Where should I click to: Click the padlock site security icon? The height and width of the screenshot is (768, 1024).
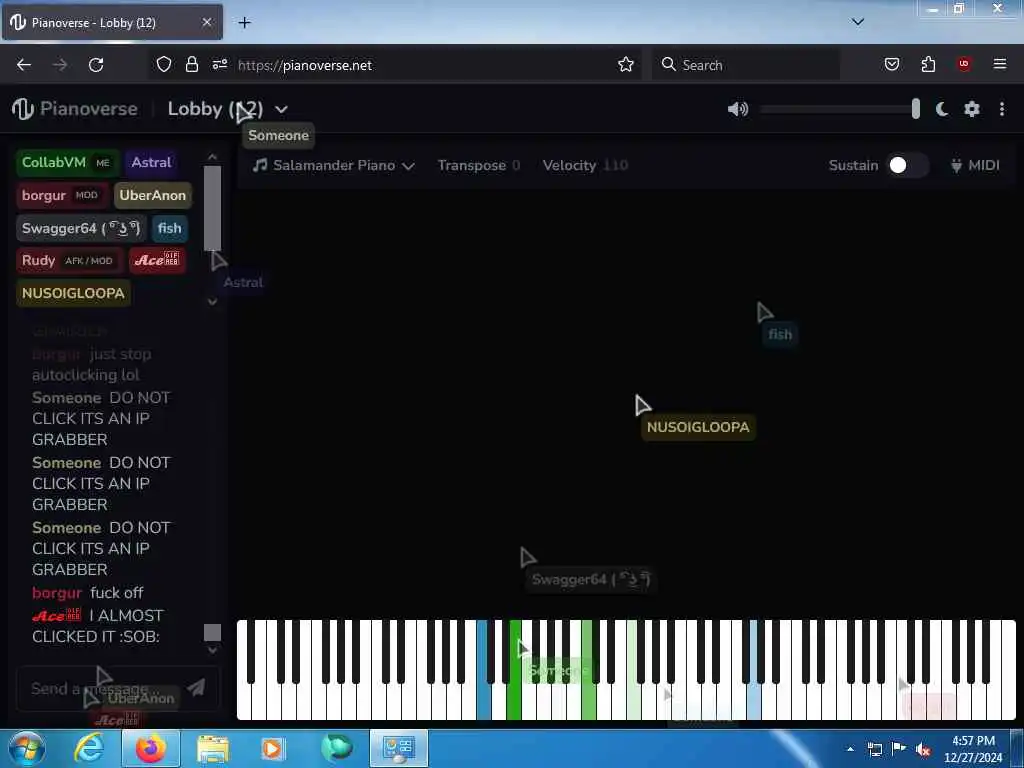coord(191,64)
